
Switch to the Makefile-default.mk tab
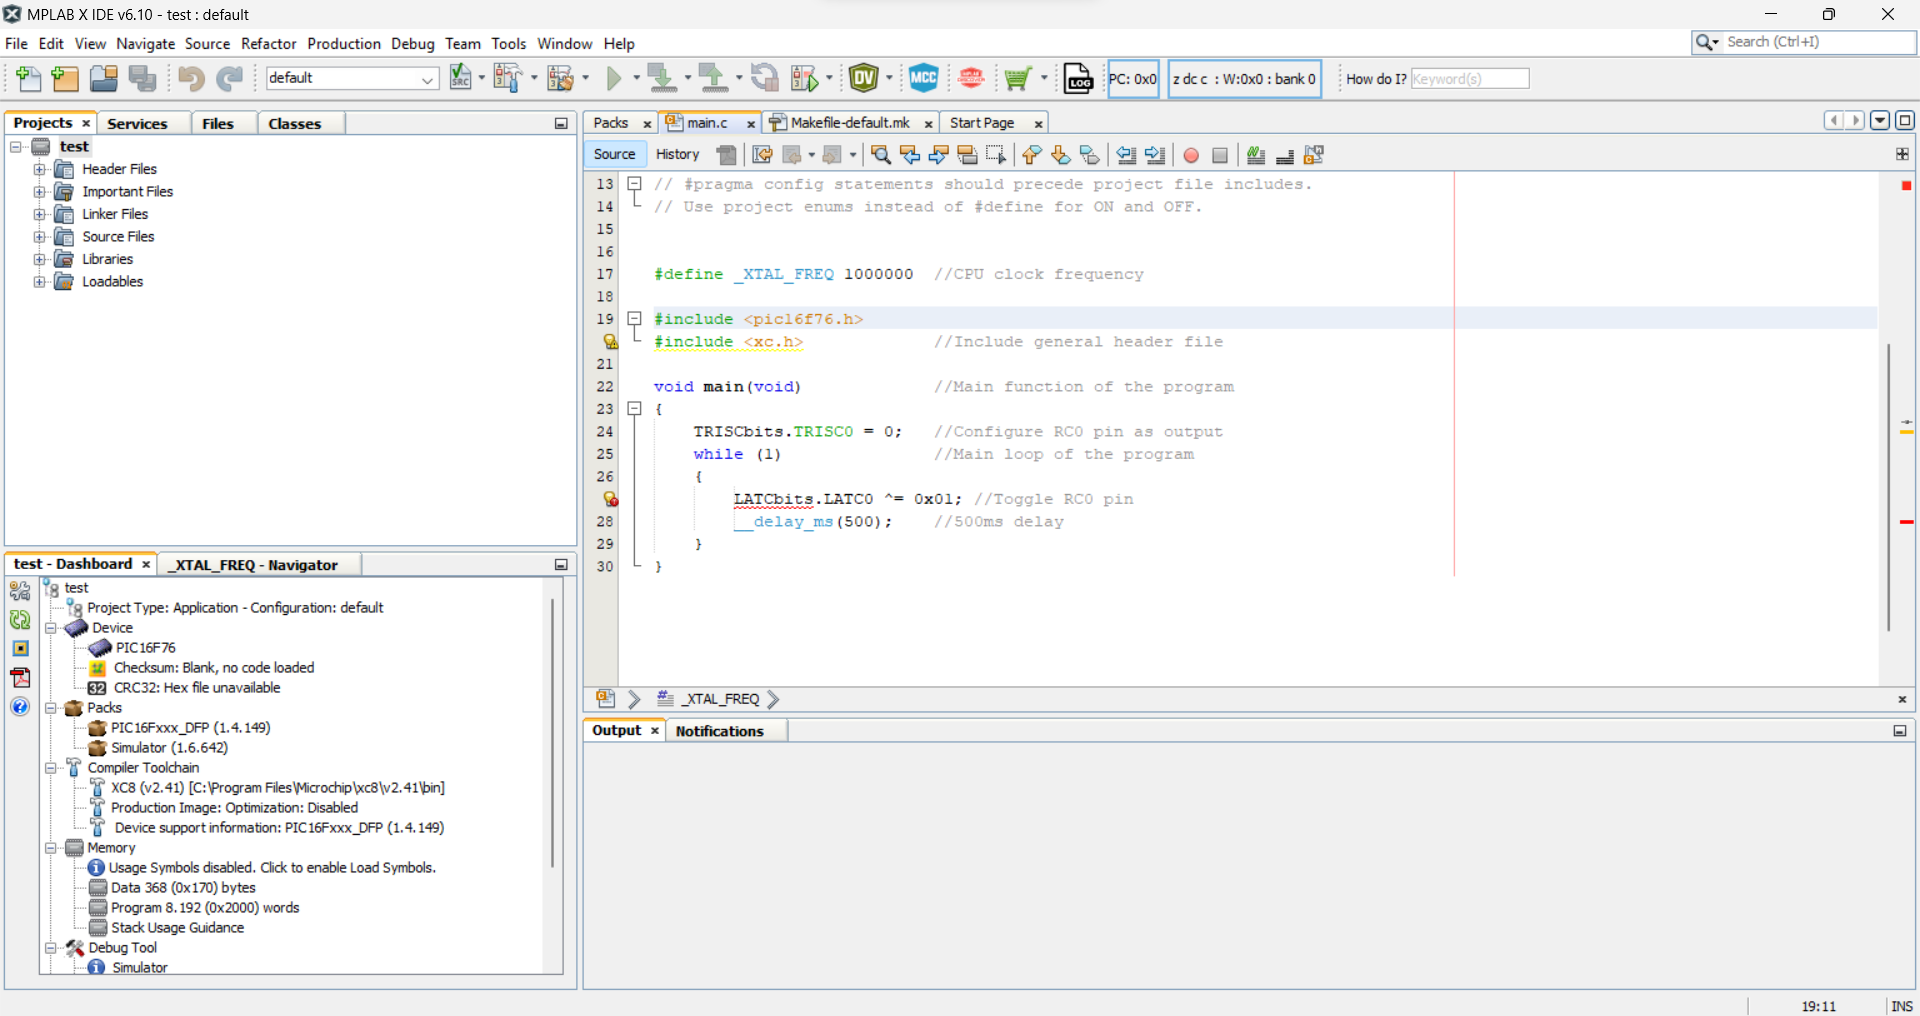[849, 122]
